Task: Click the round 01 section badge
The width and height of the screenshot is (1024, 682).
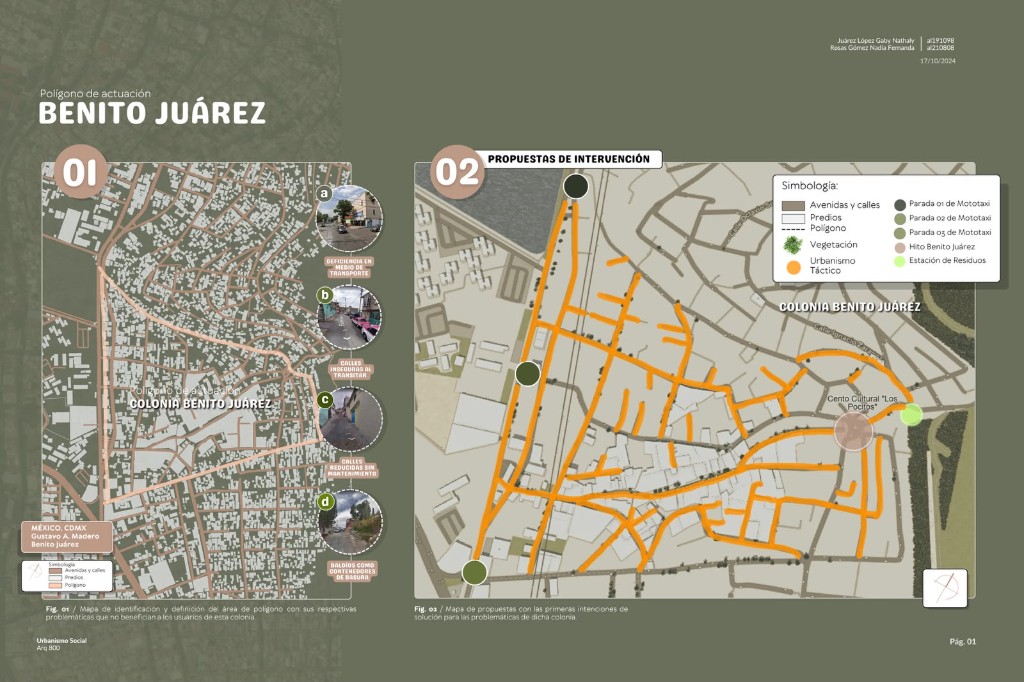Action: [x=80, y=172]
